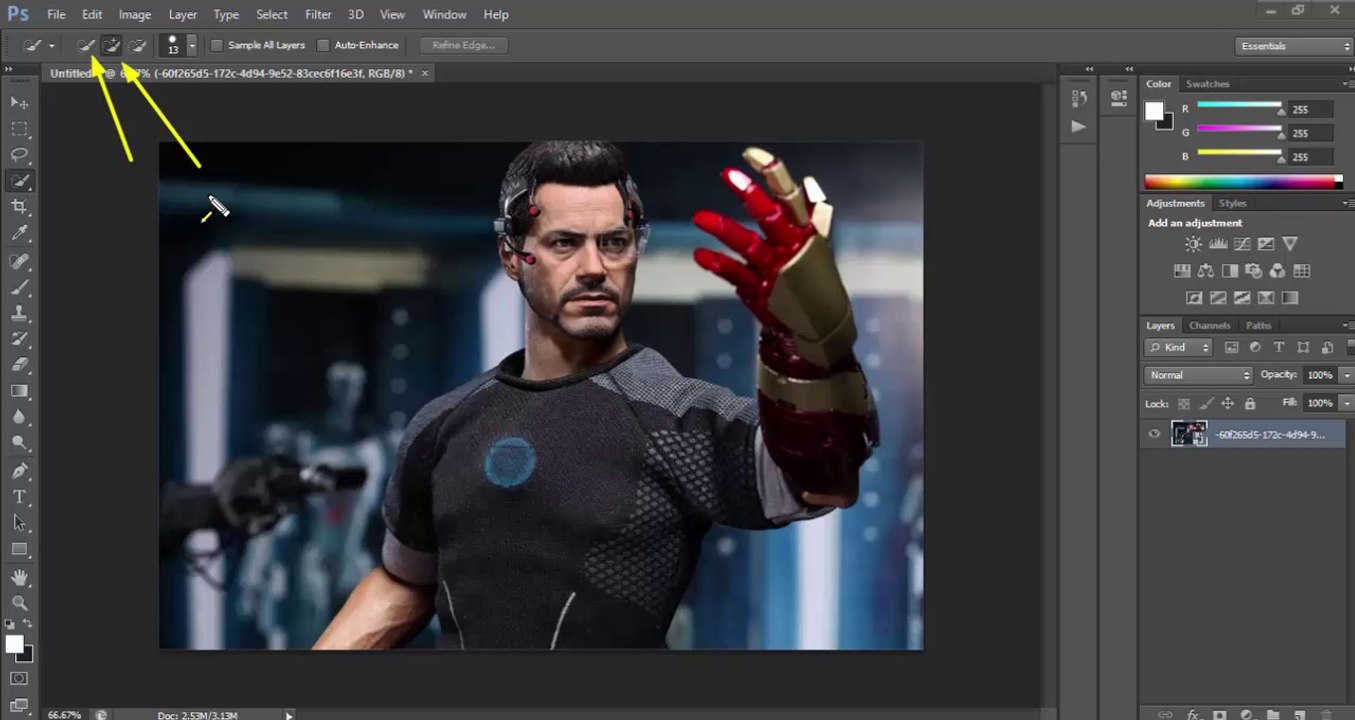Select the Clone Stamp tool

tap(19, 313)
